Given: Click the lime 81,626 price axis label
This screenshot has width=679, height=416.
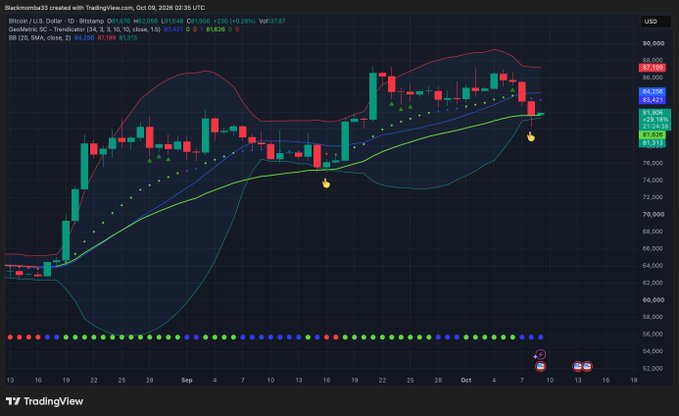Looking at the screenshot, I should pyautogui.click(x=652, y=135).
